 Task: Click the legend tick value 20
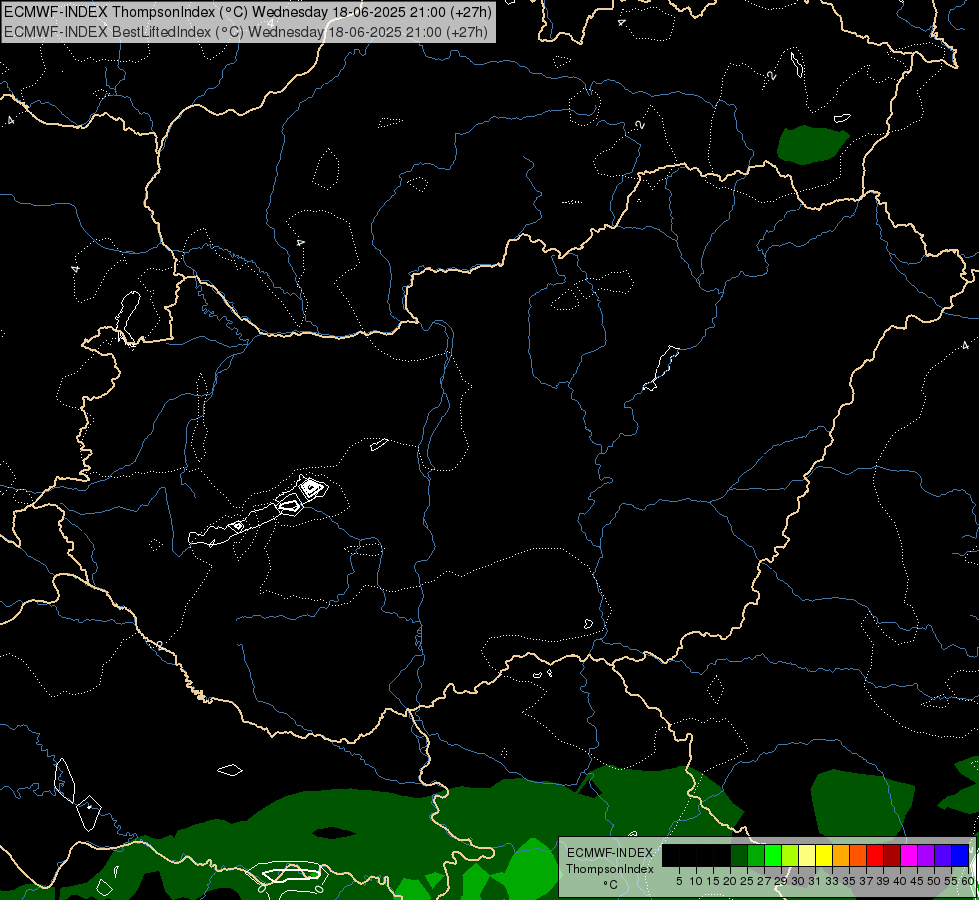730,881
